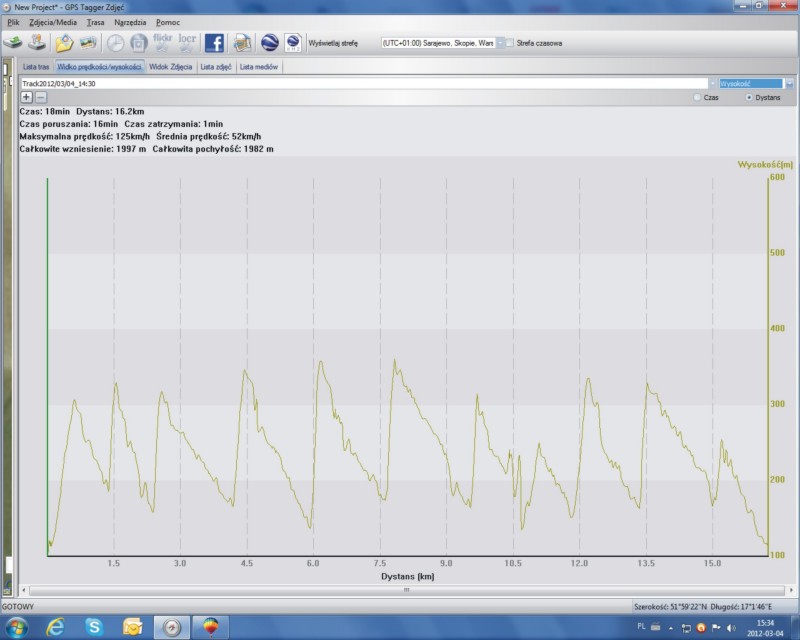The image size is (800, 640).
Task: Click the joystick device icon in toolbar
Action: click(37, 43)
